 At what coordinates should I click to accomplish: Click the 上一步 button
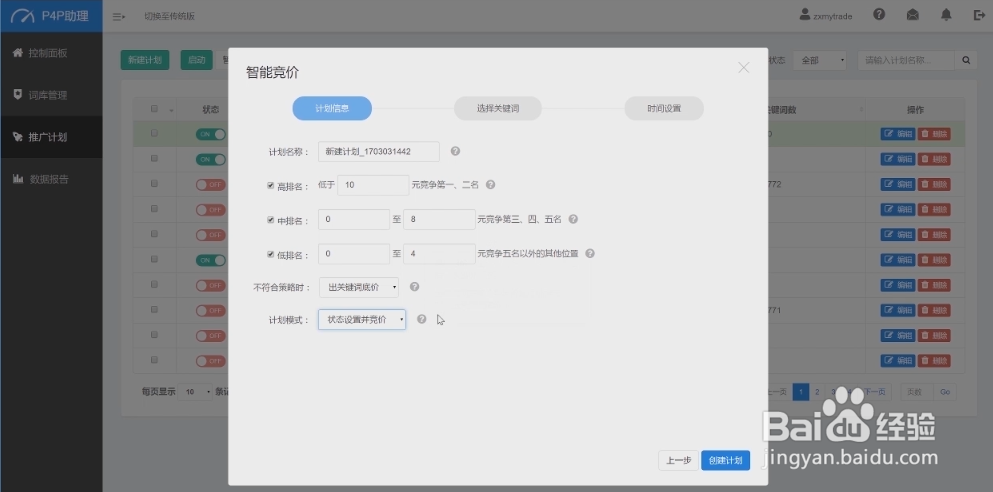(678, 460)
